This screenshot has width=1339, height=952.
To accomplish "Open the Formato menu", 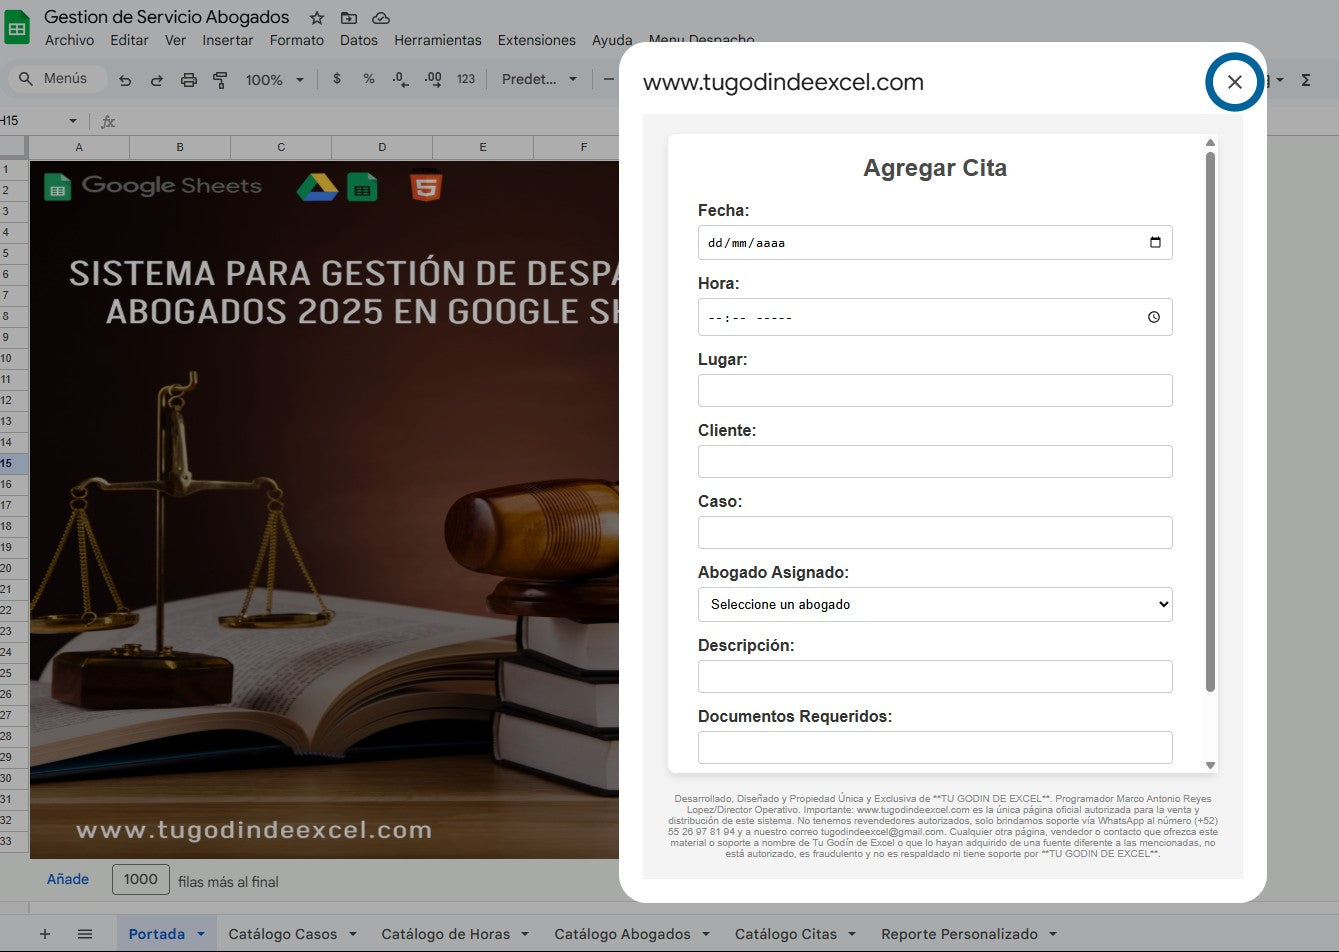I will (297, 40).
